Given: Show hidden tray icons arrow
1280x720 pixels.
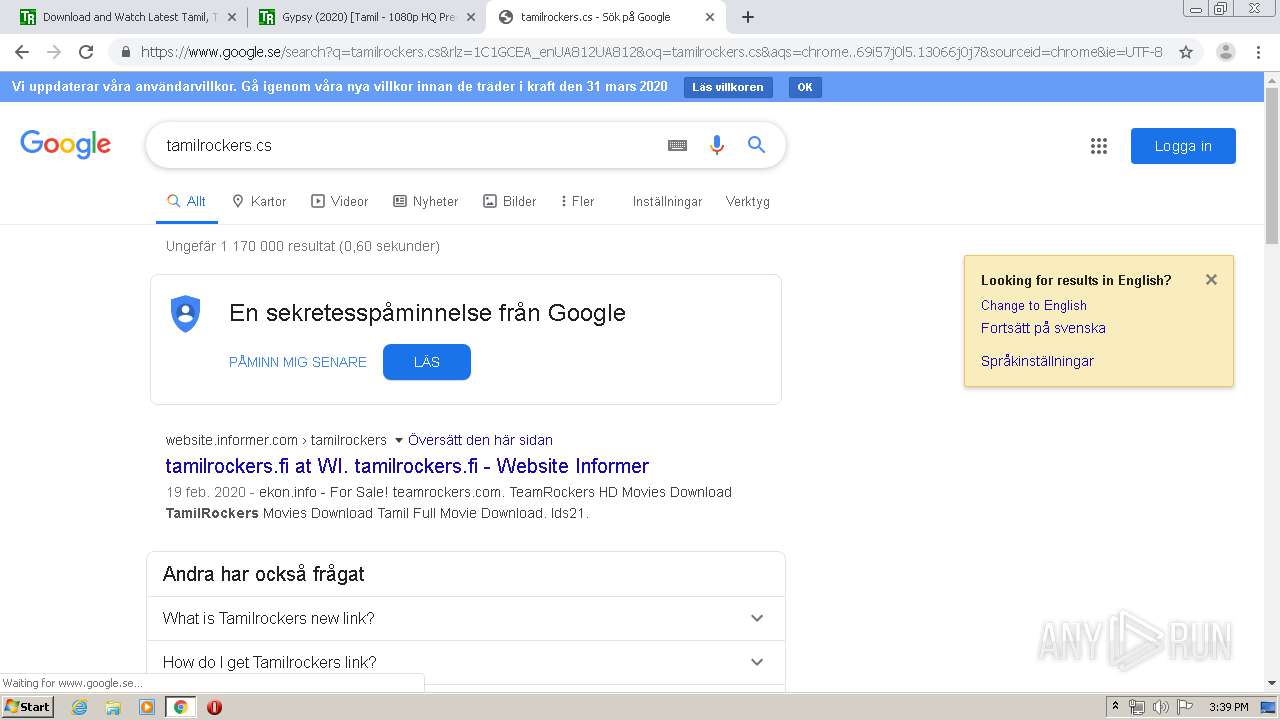Looking at the screenshot, I should tap(1115, 707).
